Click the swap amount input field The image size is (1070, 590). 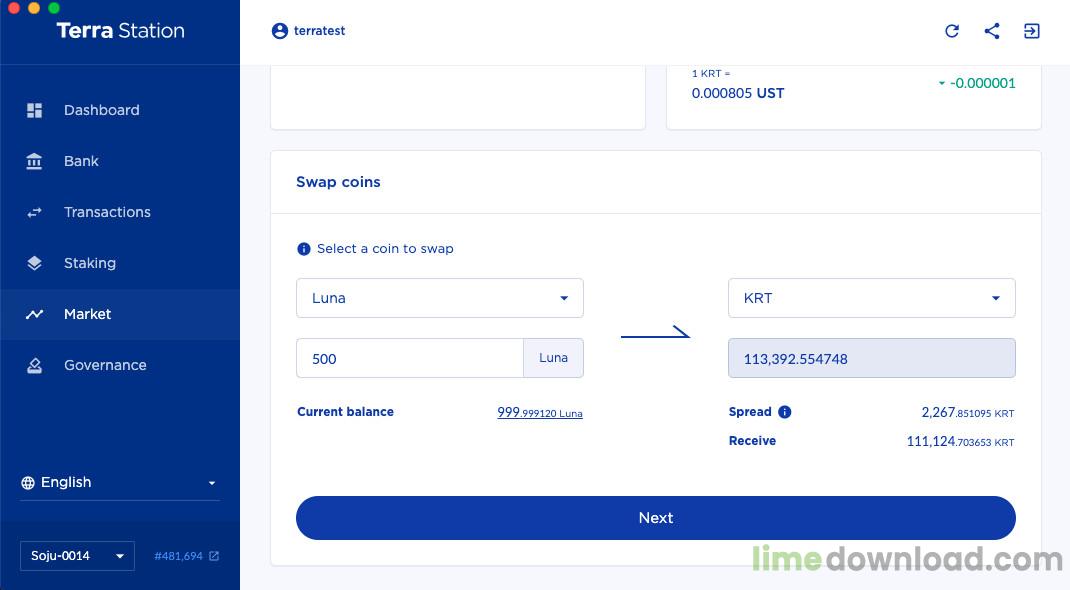[410, 358]
